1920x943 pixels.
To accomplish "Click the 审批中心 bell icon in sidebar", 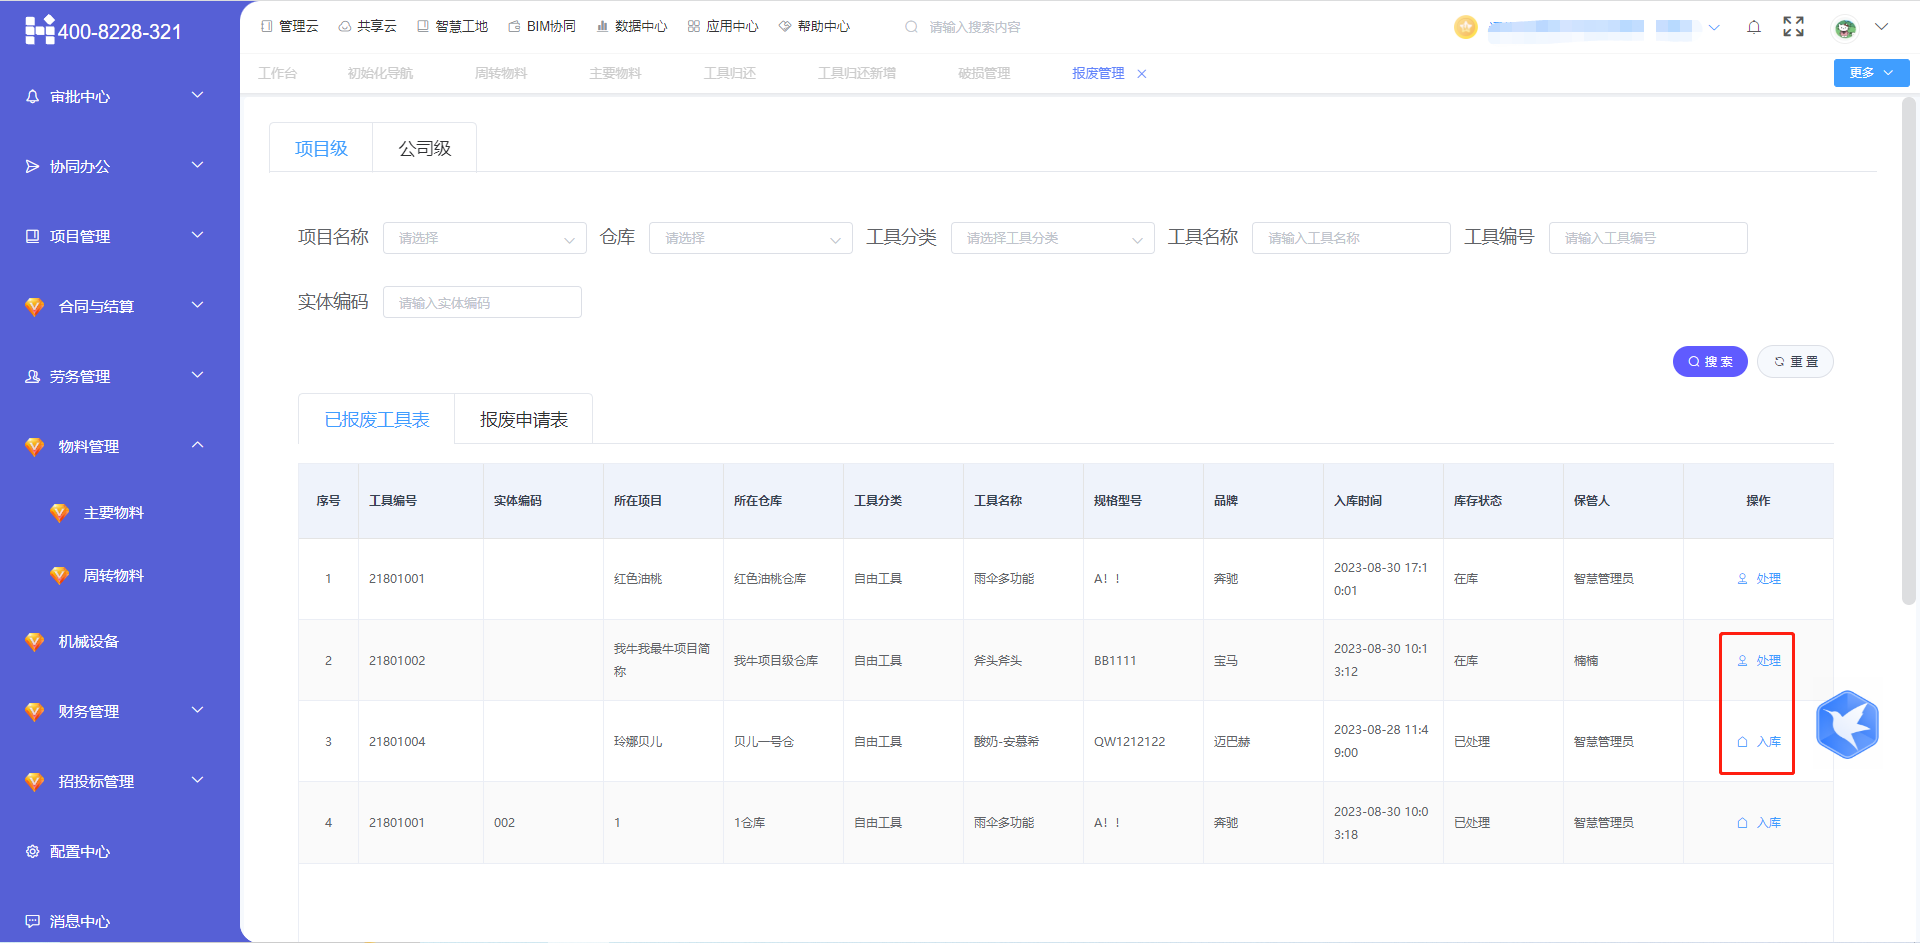I will pos(32,97).
